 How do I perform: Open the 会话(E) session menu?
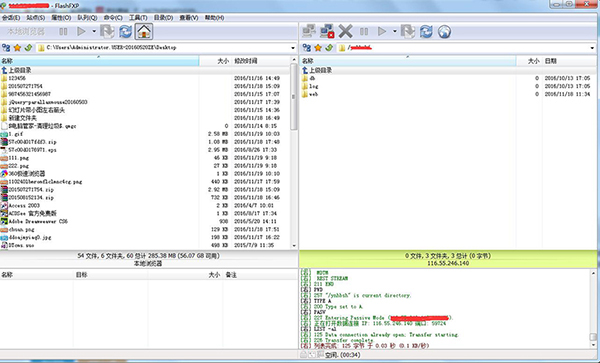11,18
